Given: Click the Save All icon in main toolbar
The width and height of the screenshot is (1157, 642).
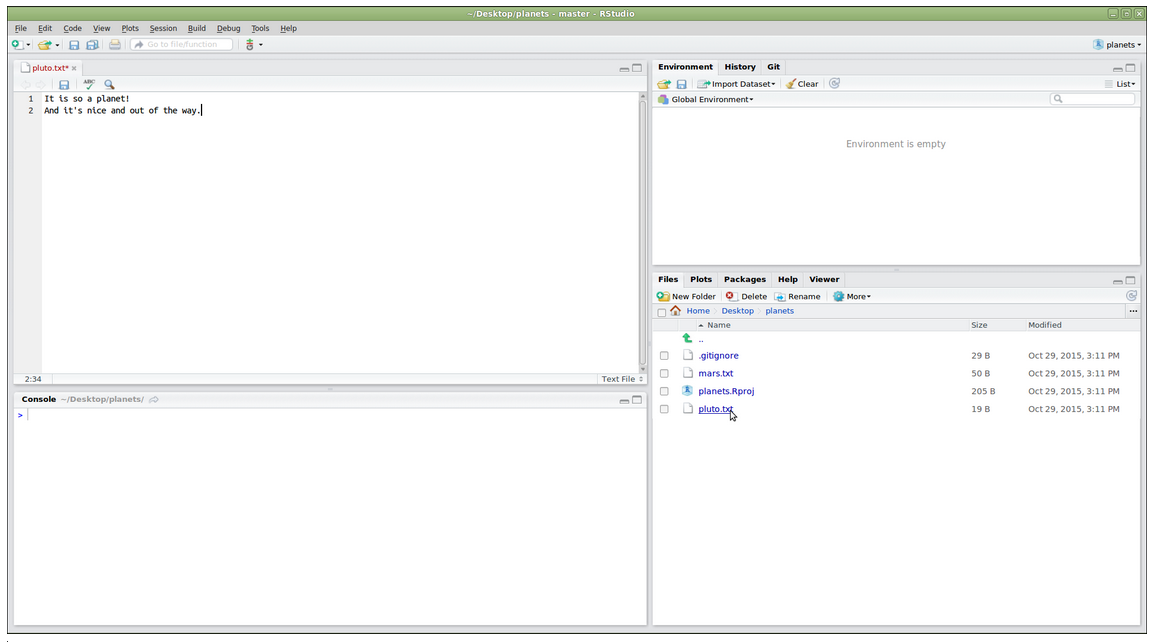Looking at the screenshot, I should coord(93,45).
